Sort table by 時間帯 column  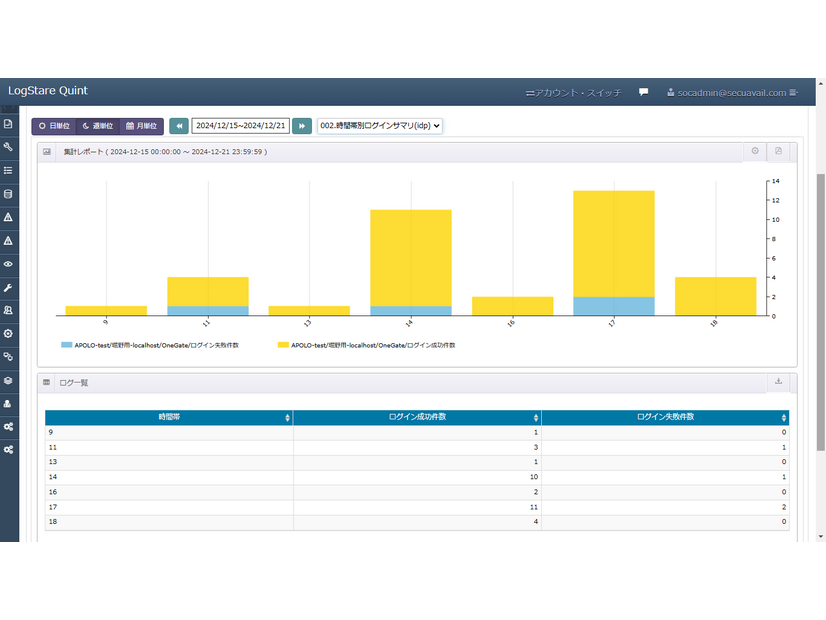click(x=168, y=417)
